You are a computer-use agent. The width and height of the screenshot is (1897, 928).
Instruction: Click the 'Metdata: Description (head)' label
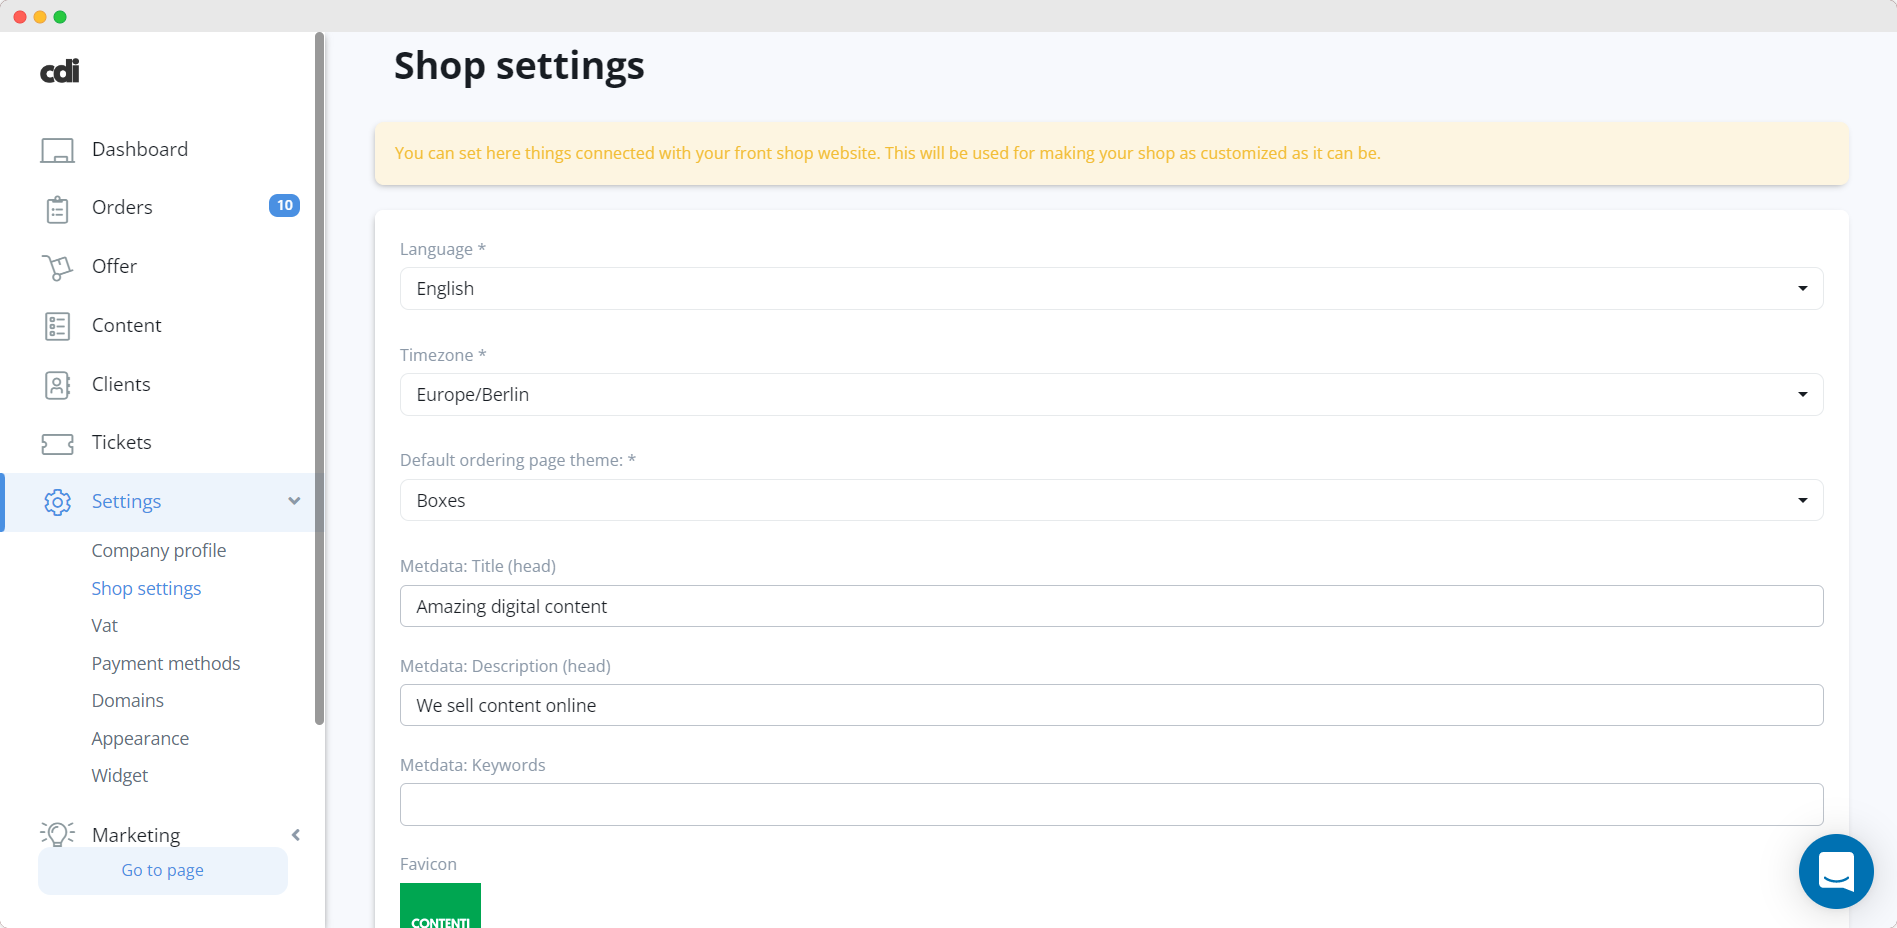click(x=505, y=666)
